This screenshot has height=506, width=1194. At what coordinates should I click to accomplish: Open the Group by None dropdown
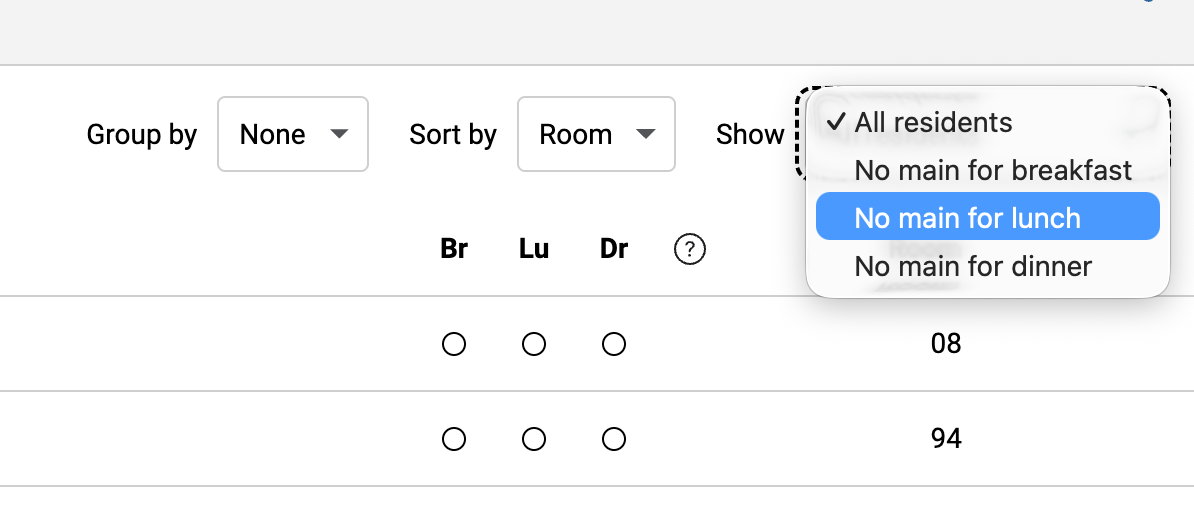click(x=292, y=134)
